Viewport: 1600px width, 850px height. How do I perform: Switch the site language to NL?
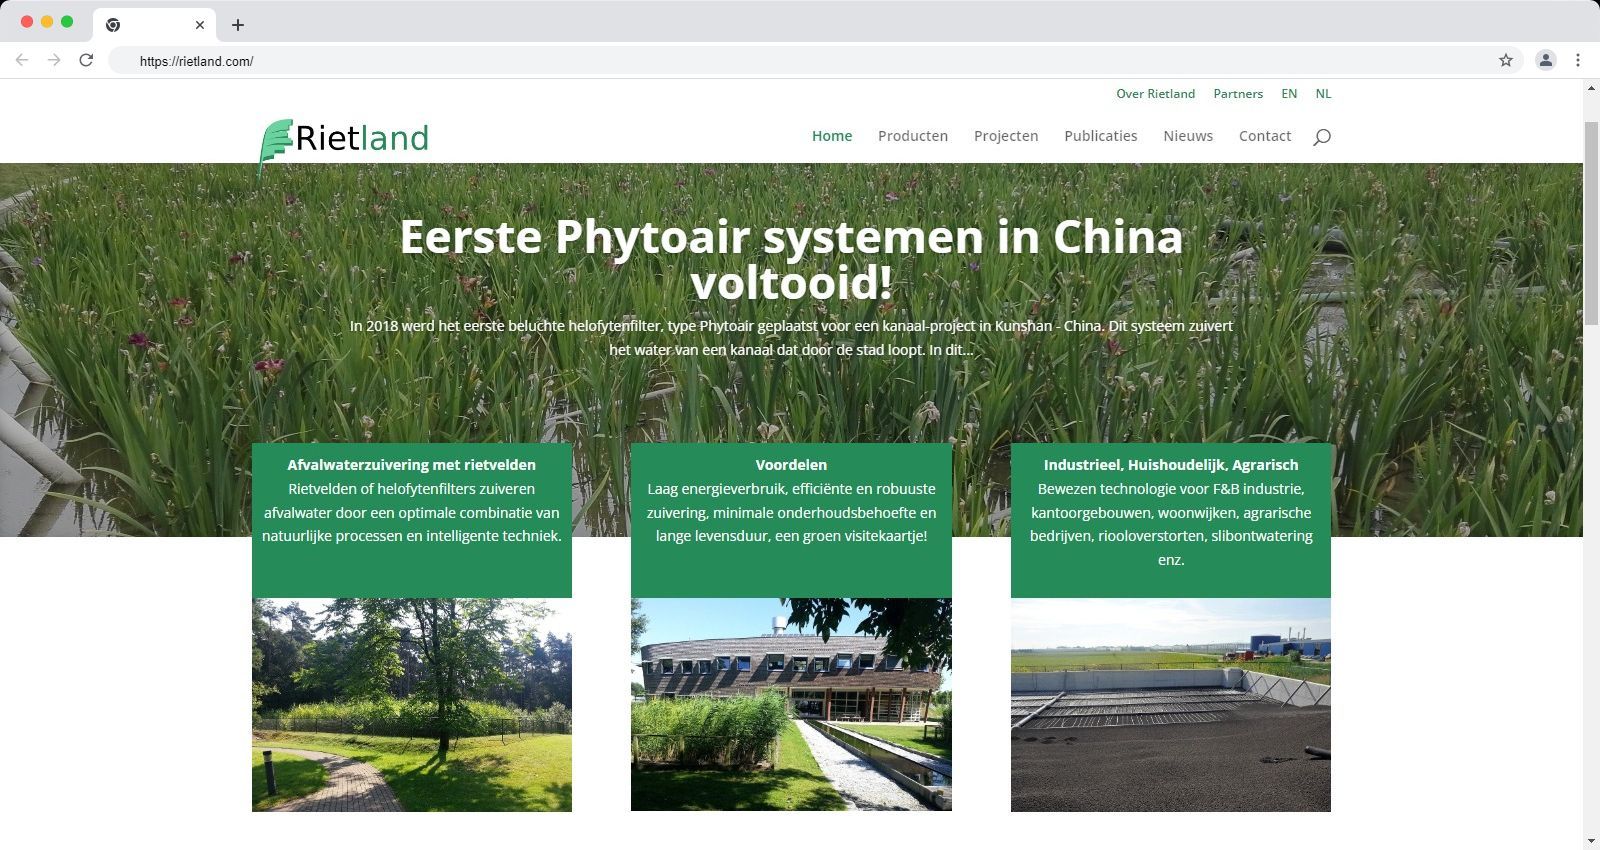coord(1323,94)
